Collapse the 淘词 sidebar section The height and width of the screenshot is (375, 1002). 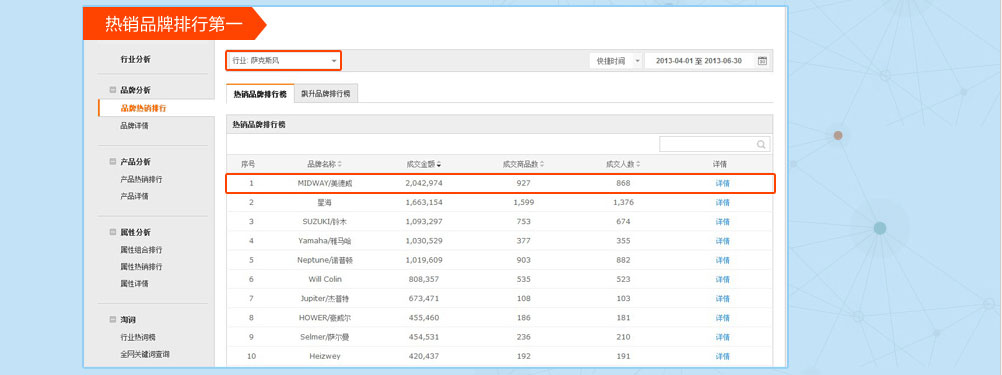click(112, 319)
